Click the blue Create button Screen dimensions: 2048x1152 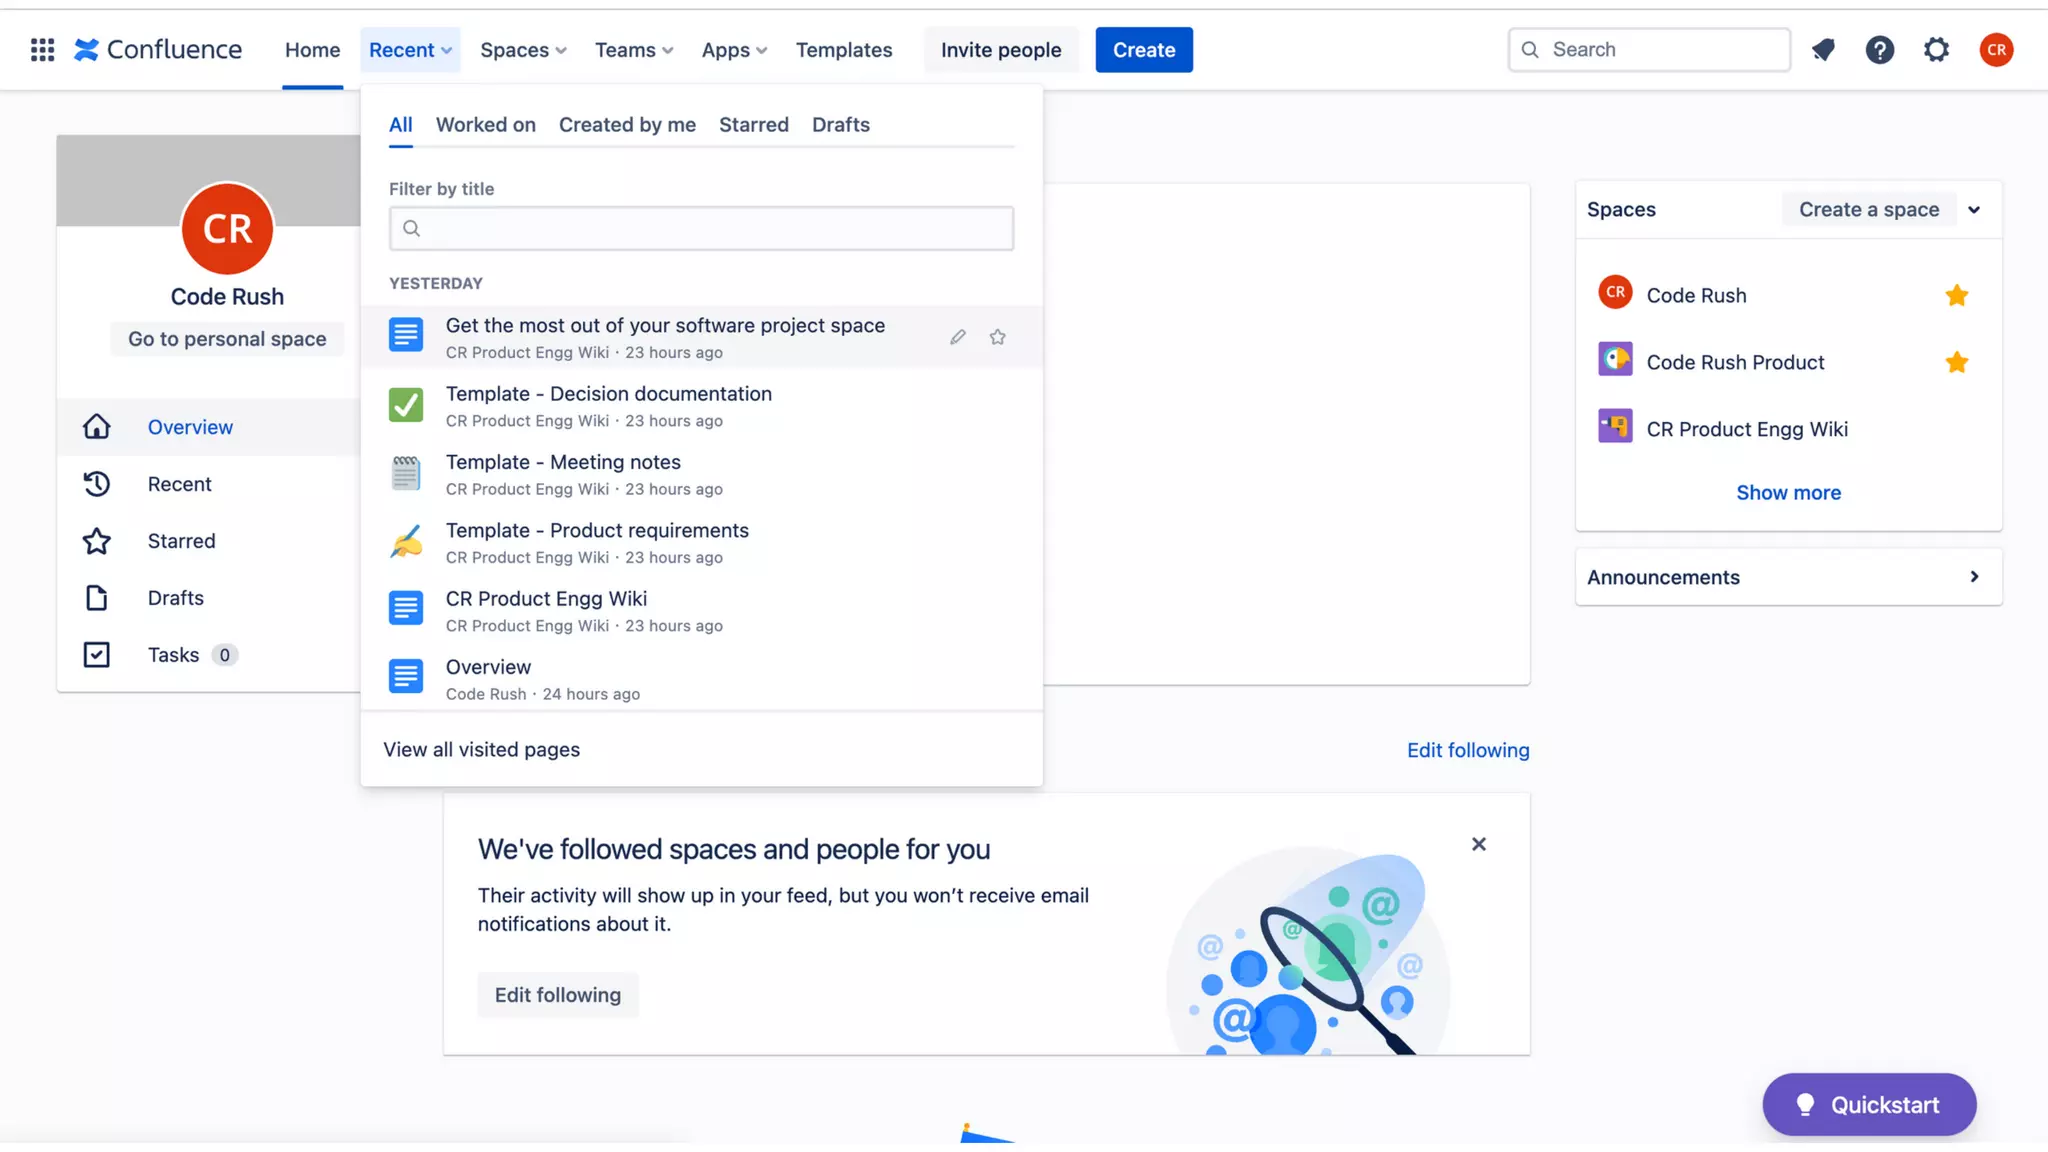(x=1143, y=49)
